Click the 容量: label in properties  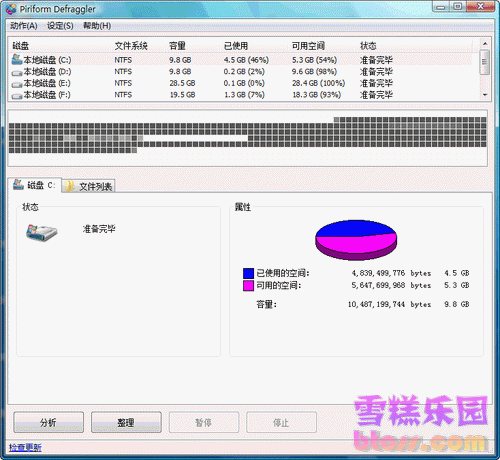point(266,304)
